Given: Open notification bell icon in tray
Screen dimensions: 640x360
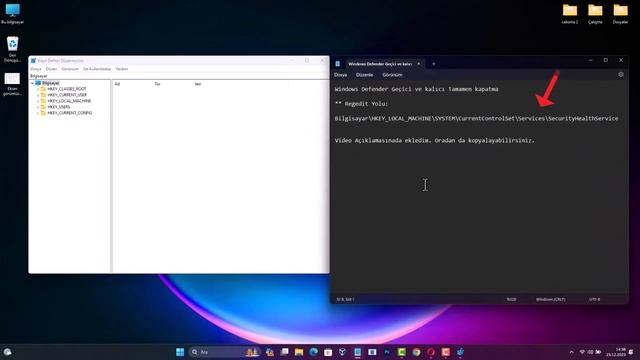Looking at the screenshot, I should [631, 352].
